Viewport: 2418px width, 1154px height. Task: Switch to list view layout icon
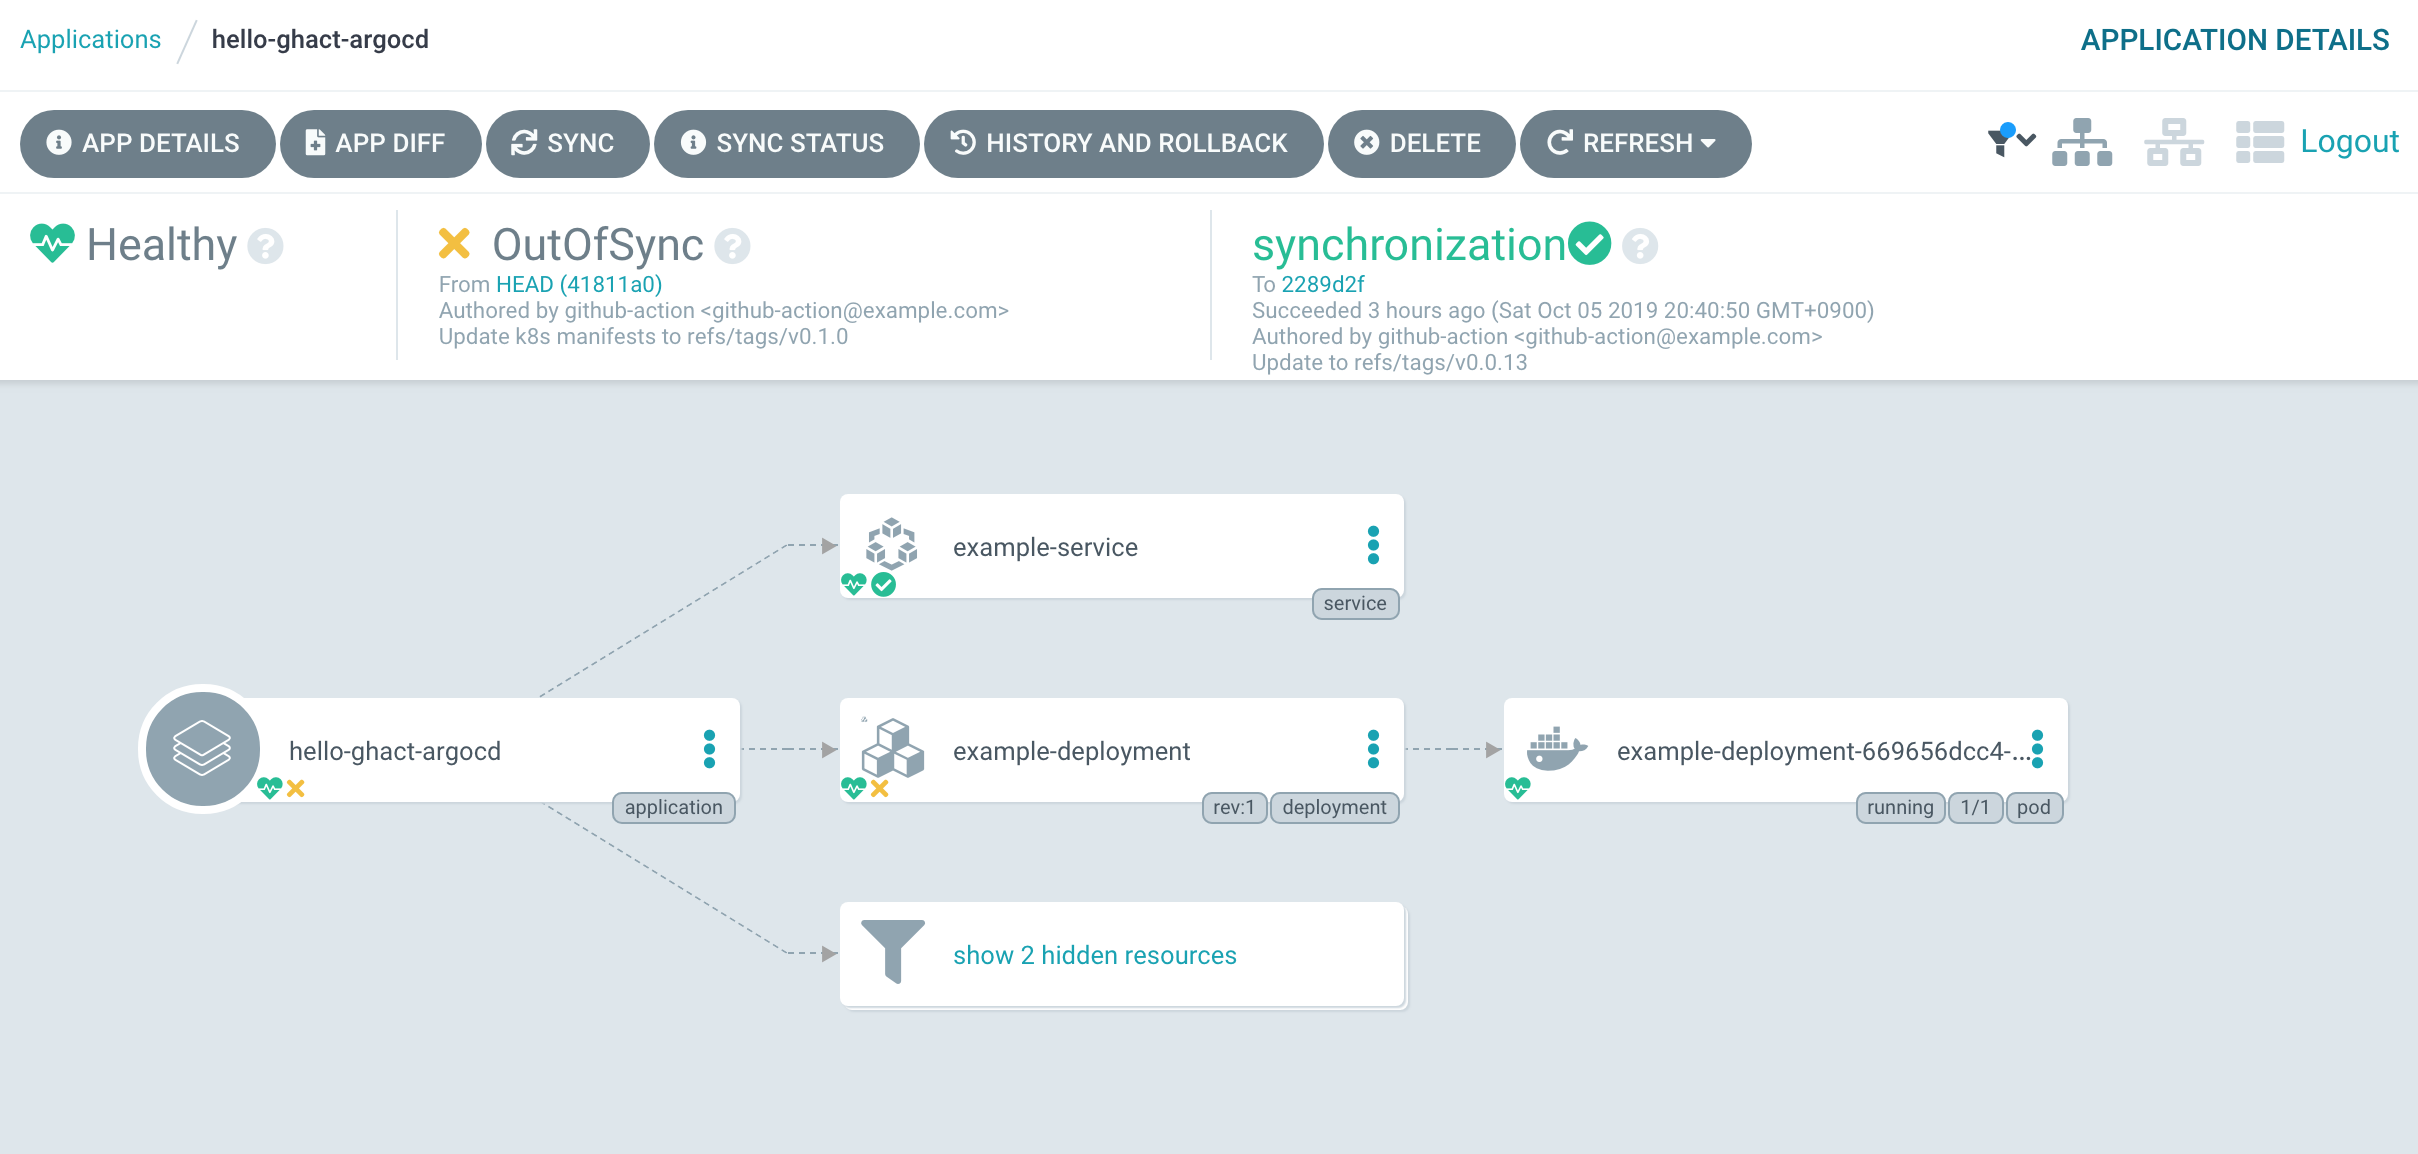coord(2259,142)
